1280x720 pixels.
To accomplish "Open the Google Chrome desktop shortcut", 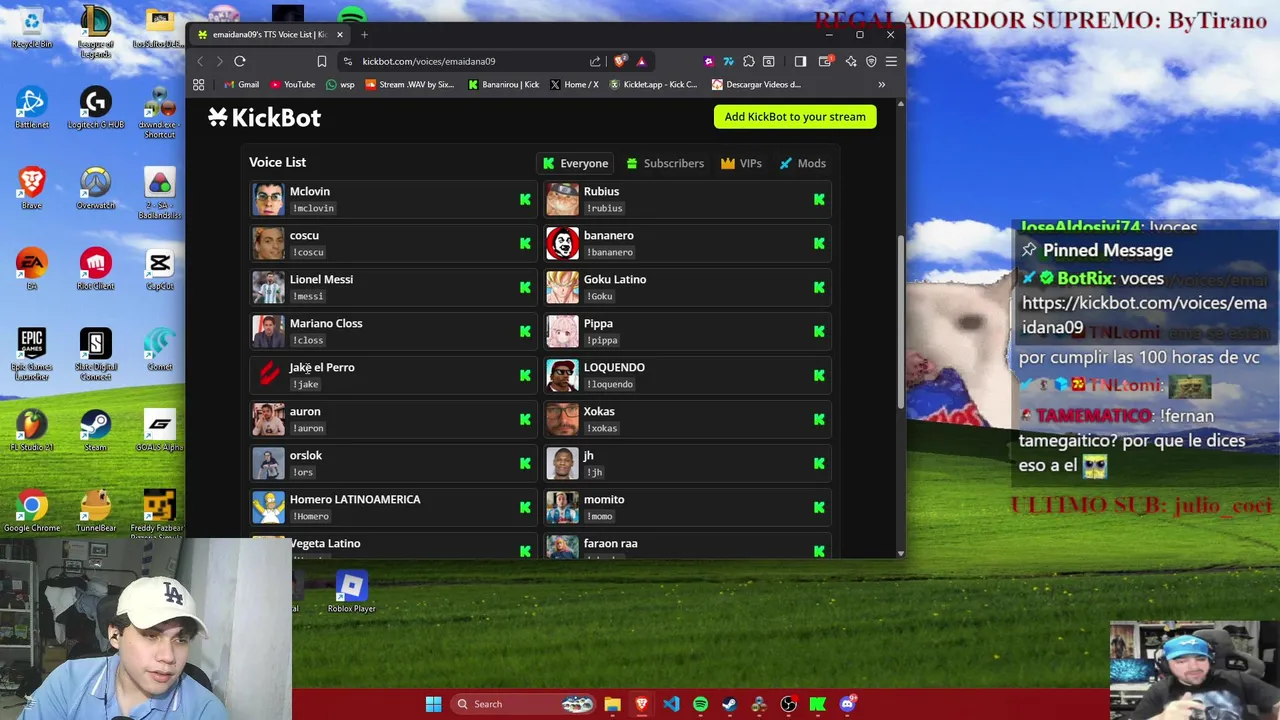I will click(x=31, y=512).
